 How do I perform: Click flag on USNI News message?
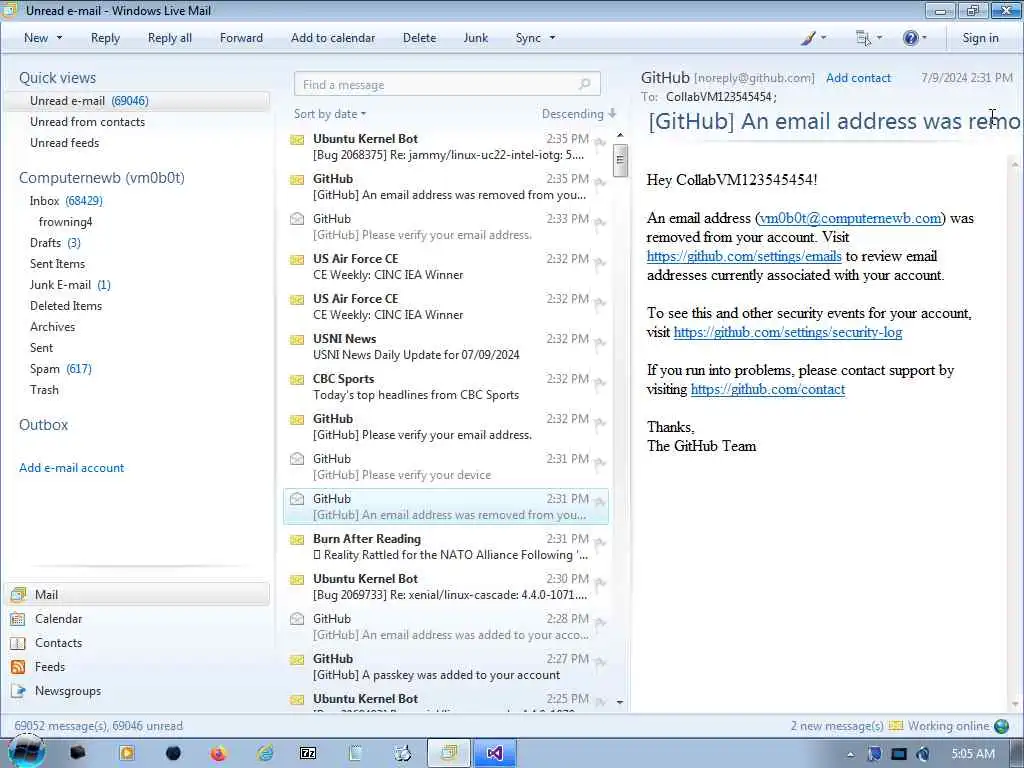click(600, 342)
